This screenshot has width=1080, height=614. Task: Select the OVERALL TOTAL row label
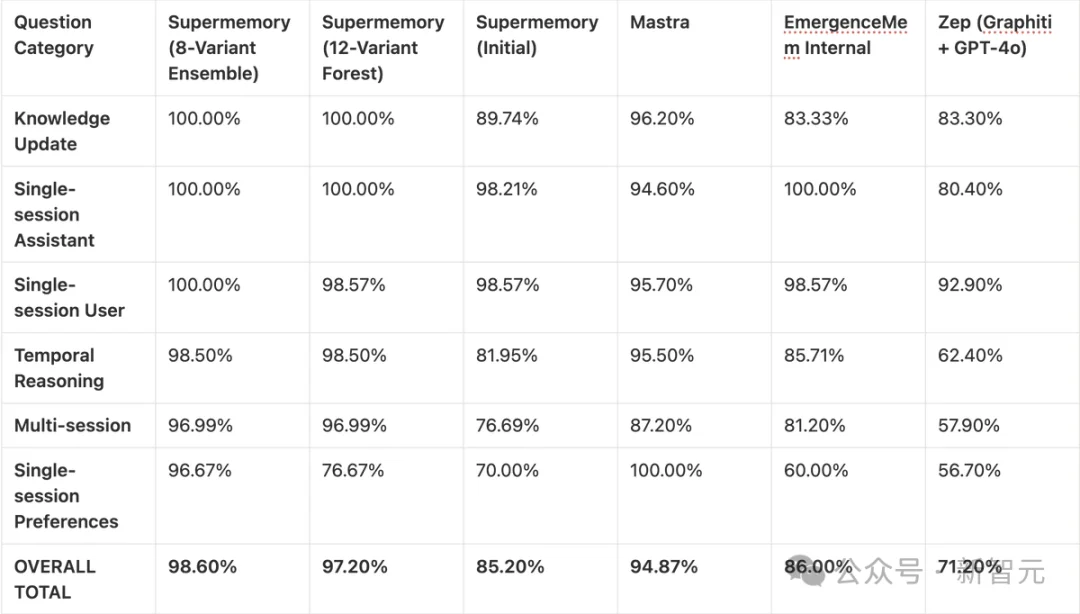click(55, 579)
